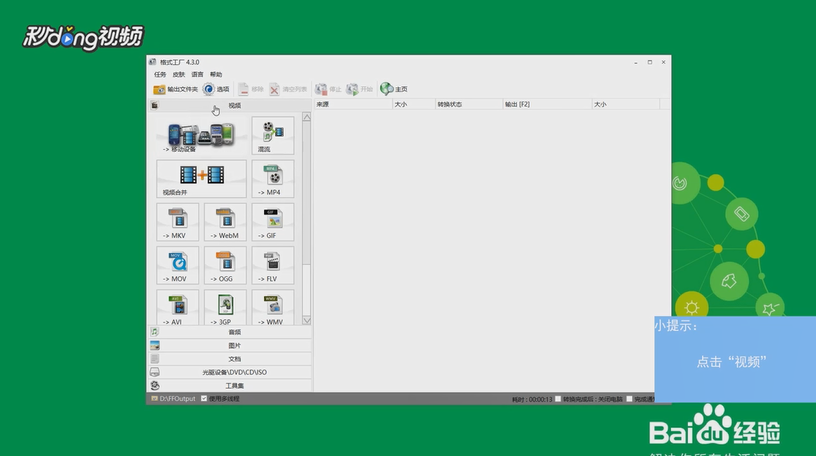
Task: Open the 帮助 help menu
Action: click(216, 74)
